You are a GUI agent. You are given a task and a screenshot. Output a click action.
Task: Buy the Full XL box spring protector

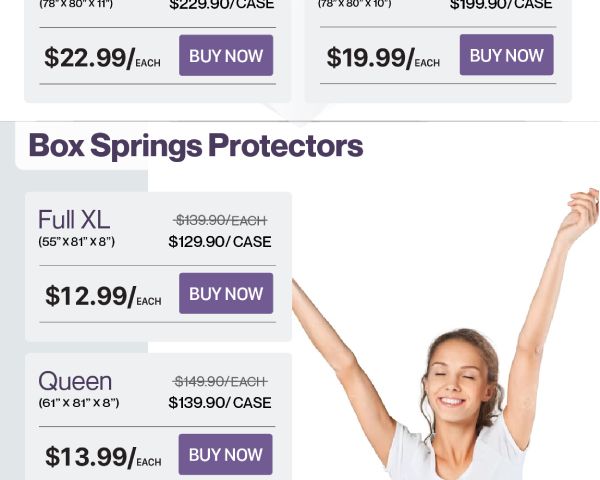click(226, 294)
